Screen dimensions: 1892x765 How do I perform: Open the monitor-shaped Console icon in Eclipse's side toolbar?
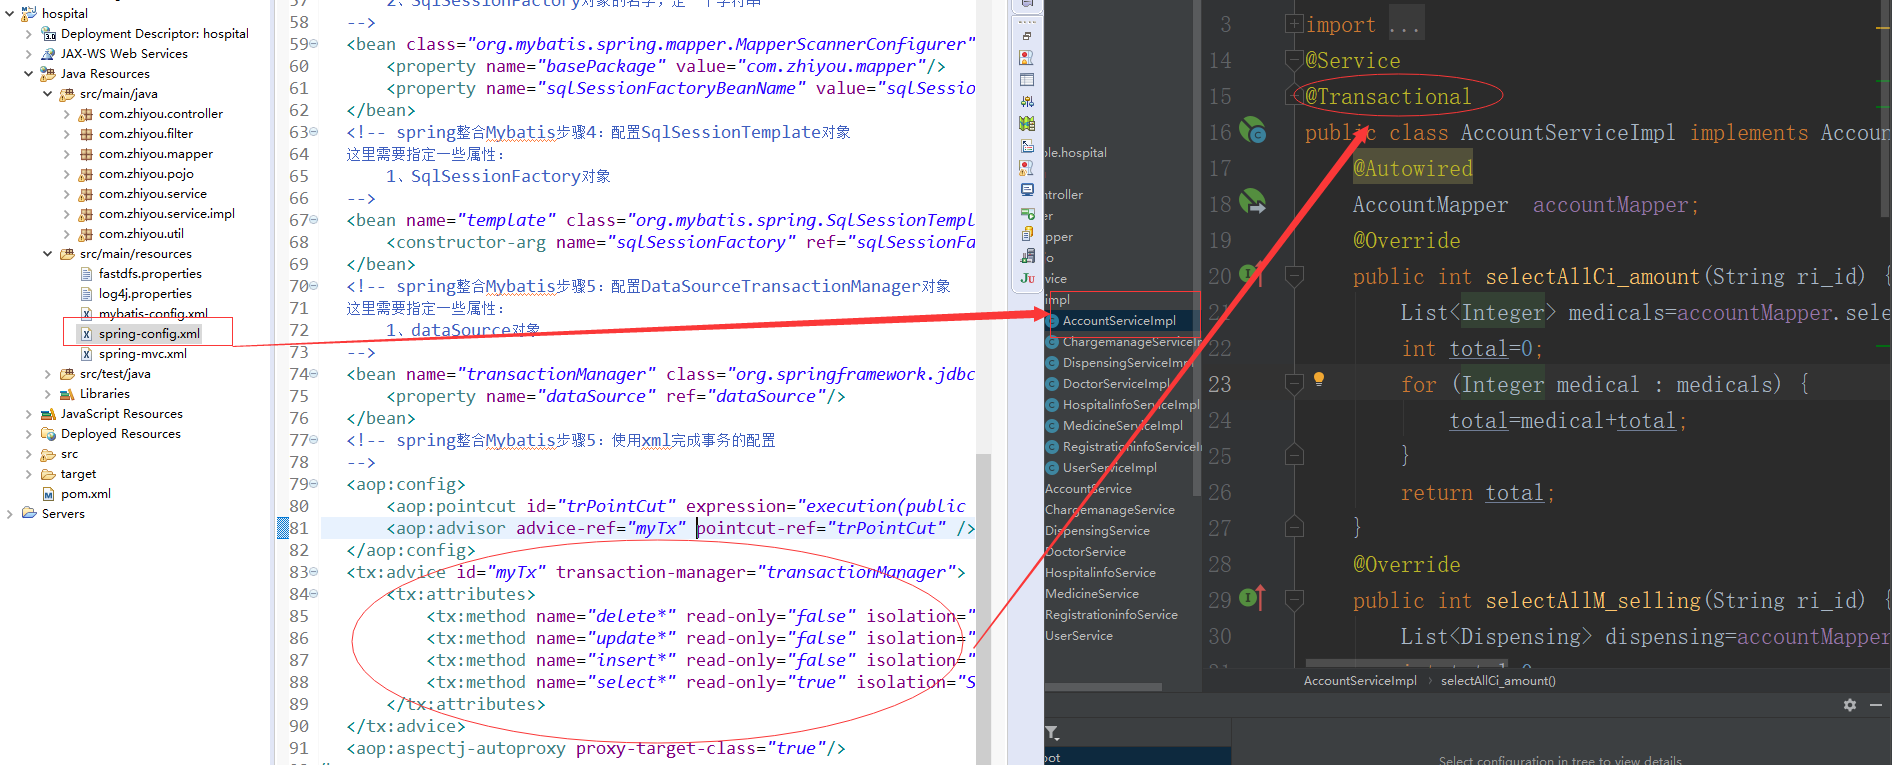tap(1027, 190)
